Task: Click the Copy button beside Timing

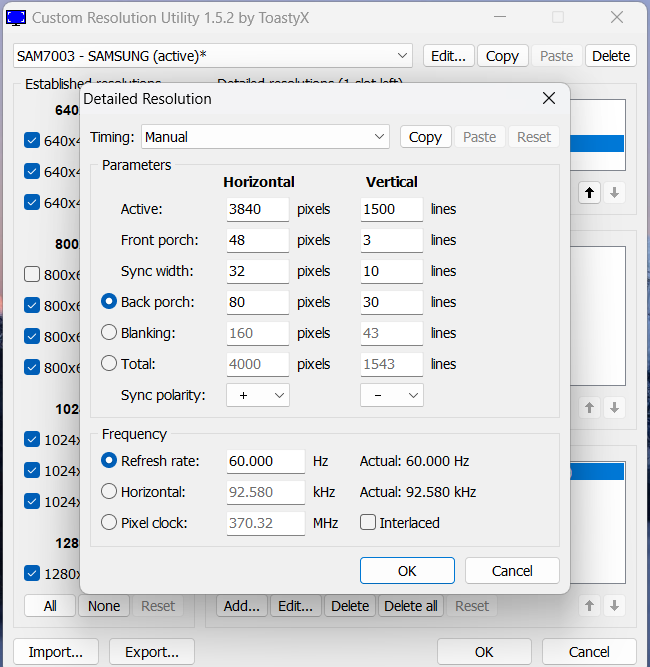Action: coord(425,137)
